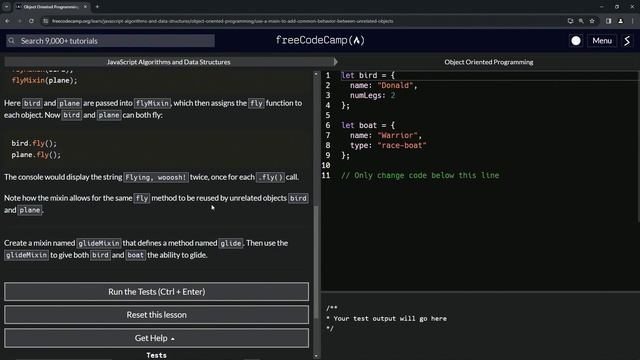Restore down the browser window
Screen dimensions: 640x360
pos(617,7)
